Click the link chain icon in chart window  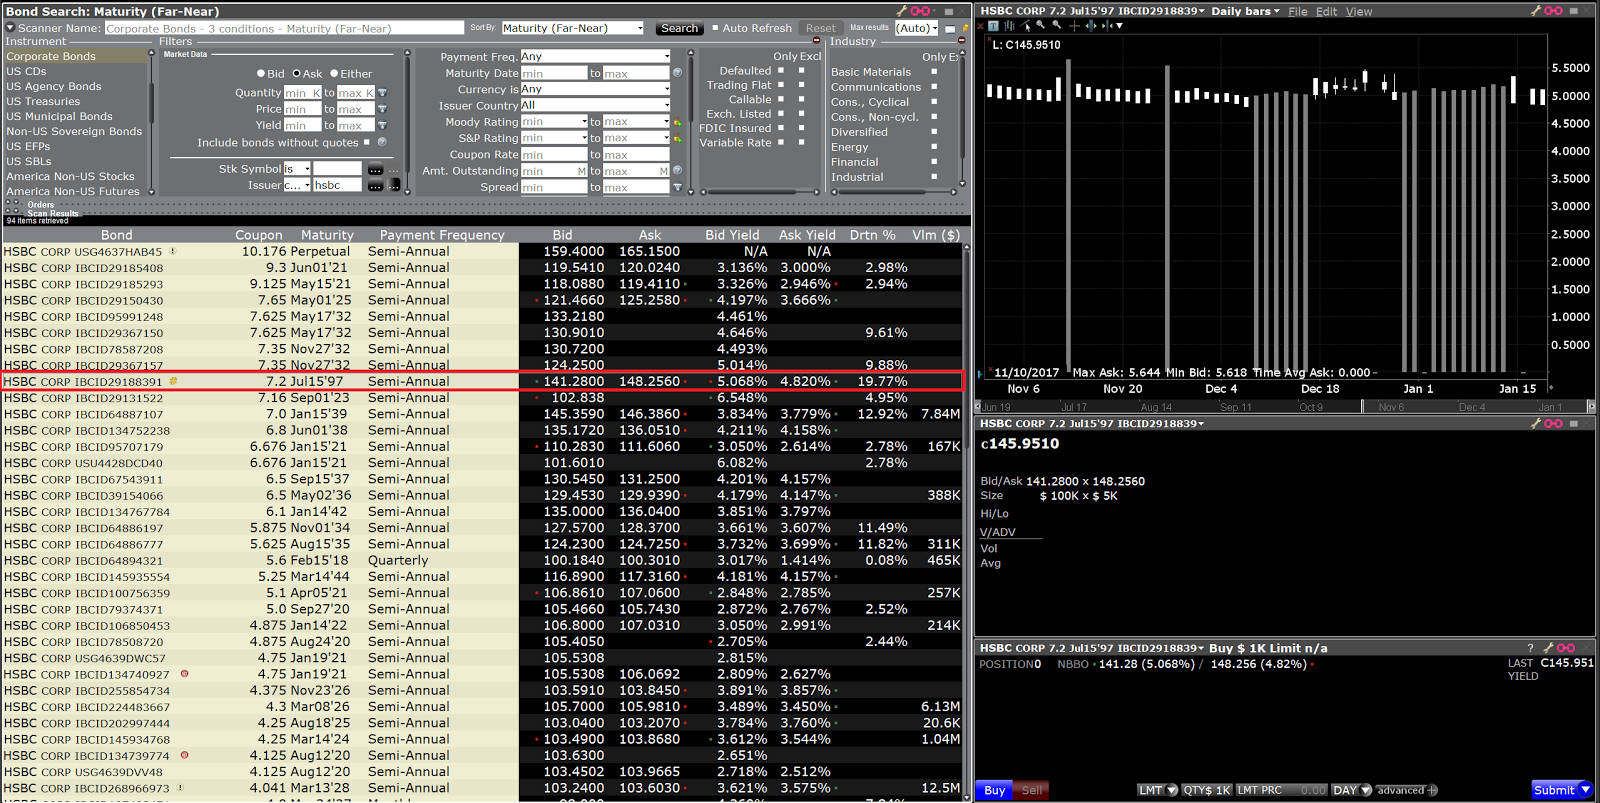[x=1553, y=11]
